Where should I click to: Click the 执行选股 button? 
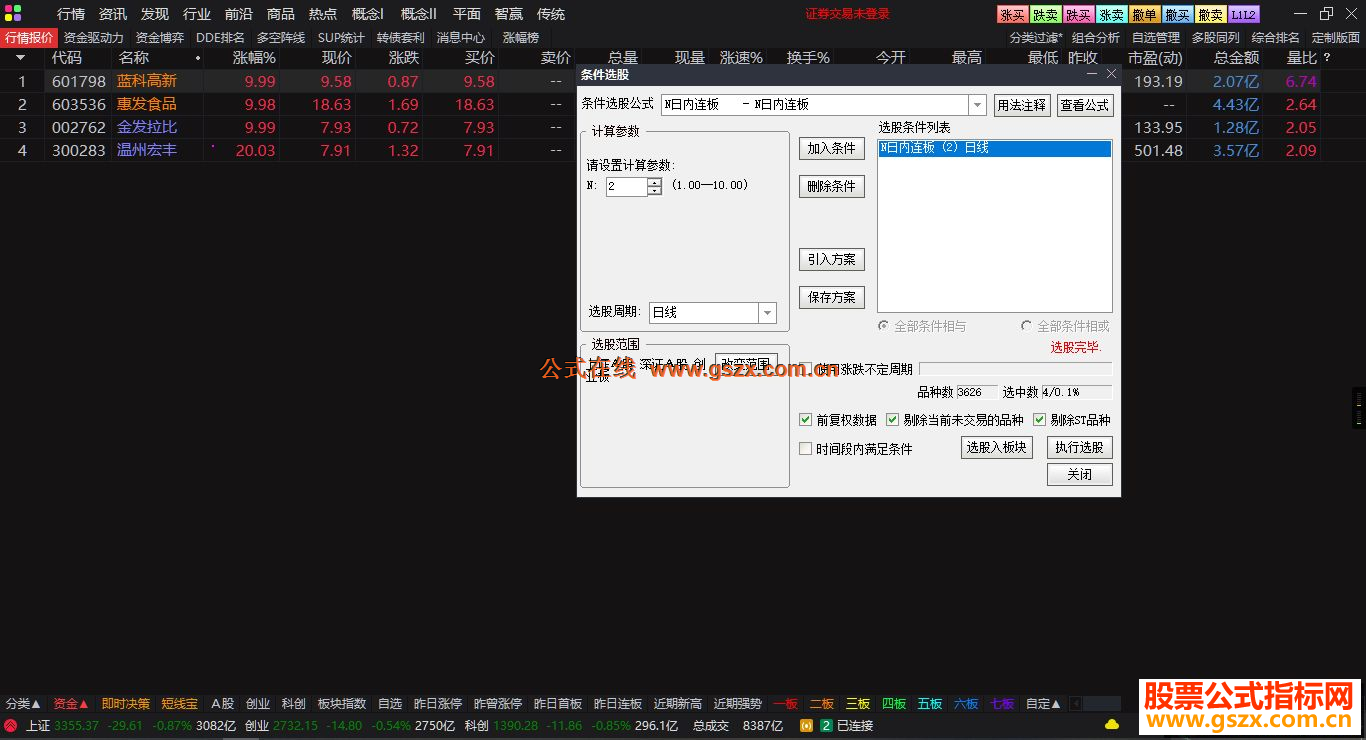(x=1080, y=448)
